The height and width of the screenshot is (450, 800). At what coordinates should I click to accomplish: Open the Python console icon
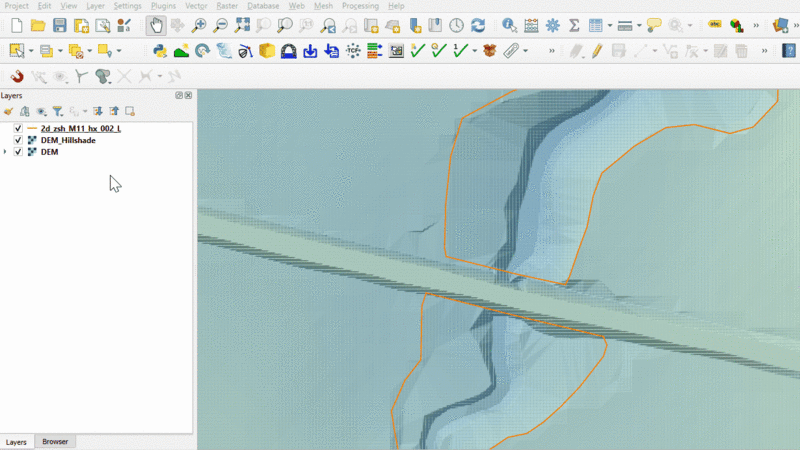pyautogui.click(x=159, y=50)
